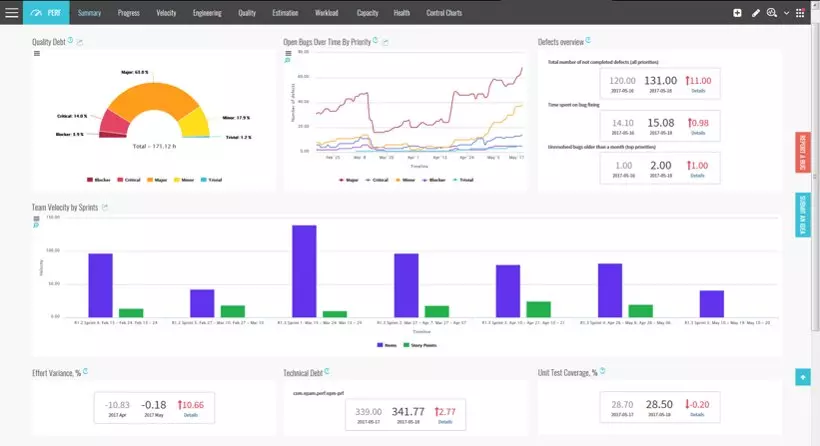Open the Capacity tab
The image size is (820, 446).
point(367,13)
